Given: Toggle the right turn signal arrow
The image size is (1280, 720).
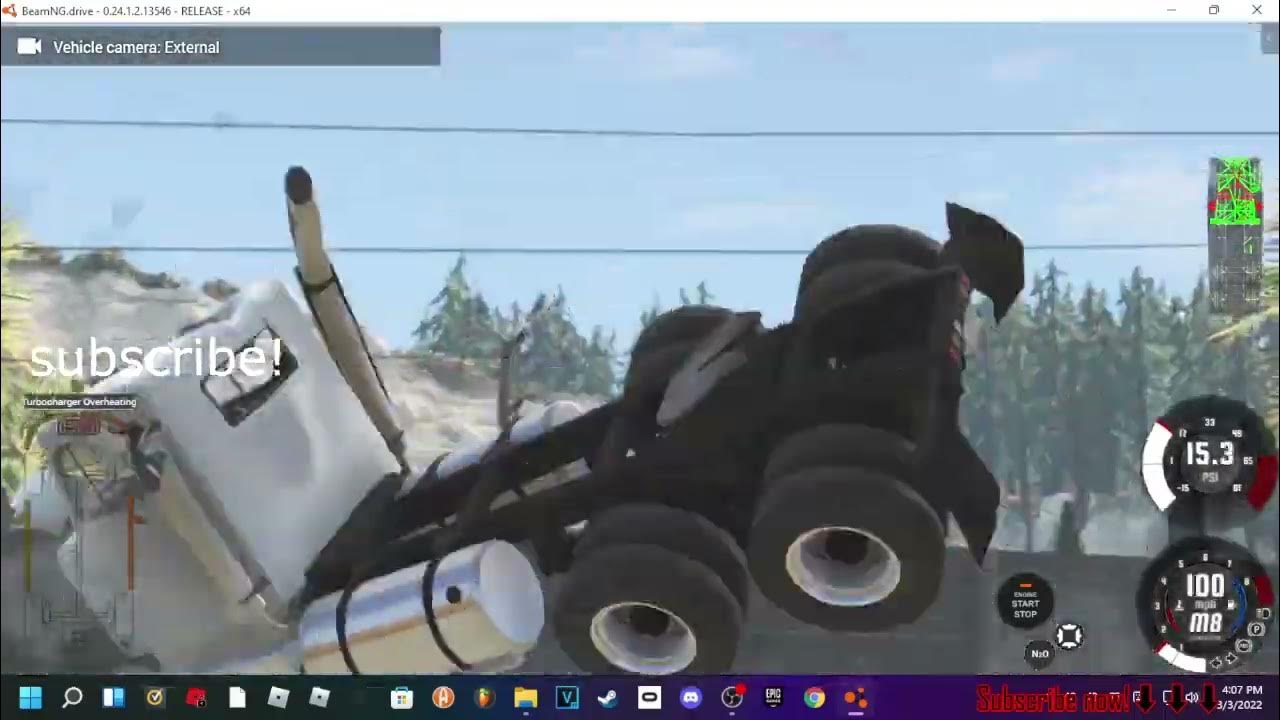Looking at the screenshot, I should coord(1231,658).
